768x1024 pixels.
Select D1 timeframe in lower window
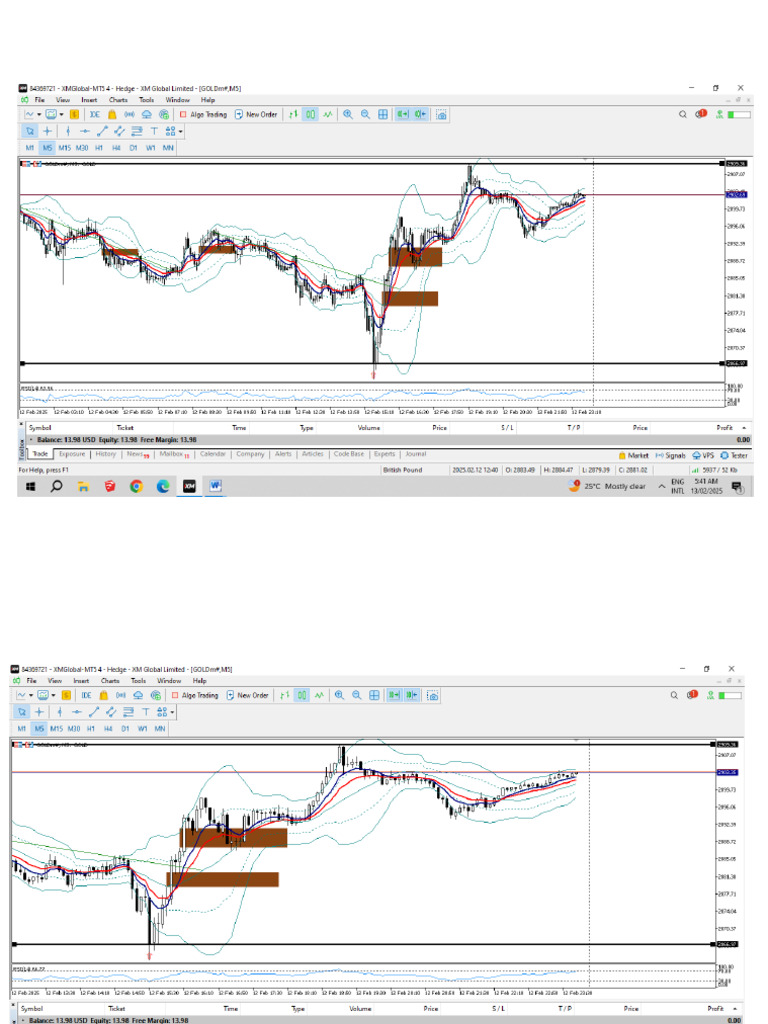125,729
